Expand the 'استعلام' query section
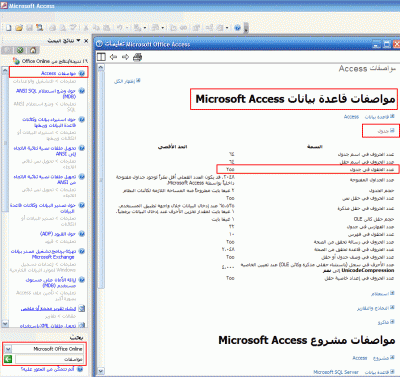Image resolution: width=400 pixels, height=377 pixels. tap(383, 294)
